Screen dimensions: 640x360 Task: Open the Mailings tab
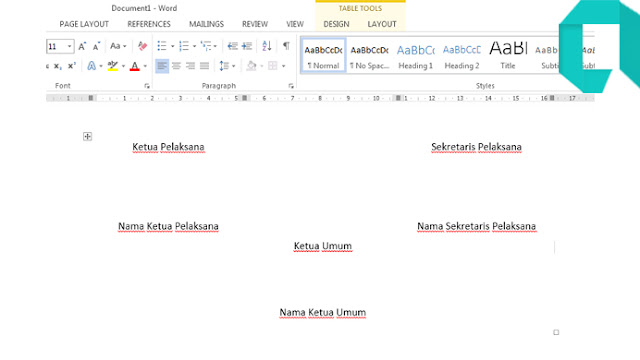[x=207, y=24]
